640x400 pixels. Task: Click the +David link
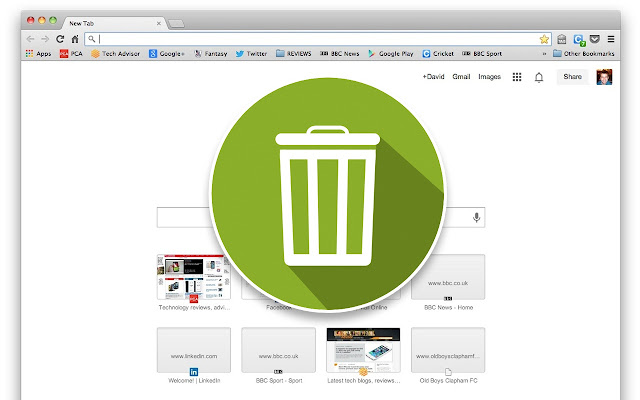[x=433, y=77]
